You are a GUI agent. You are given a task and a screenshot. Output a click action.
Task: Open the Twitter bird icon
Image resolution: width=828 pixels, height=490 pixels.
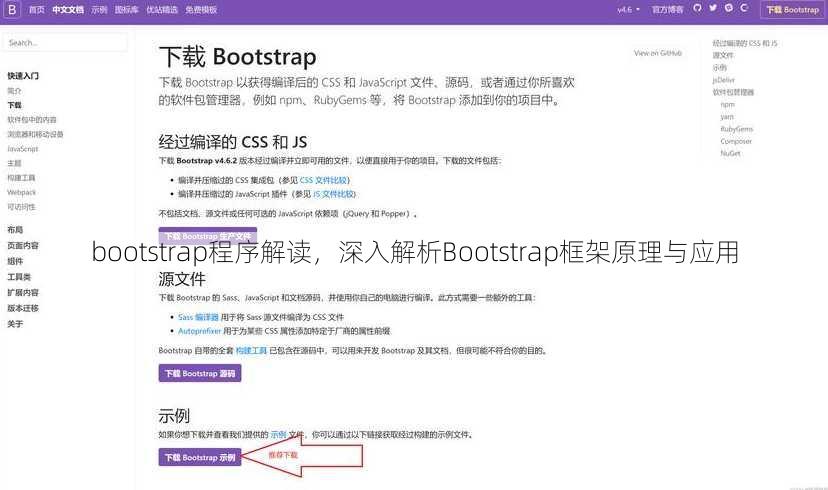(713, 8)
